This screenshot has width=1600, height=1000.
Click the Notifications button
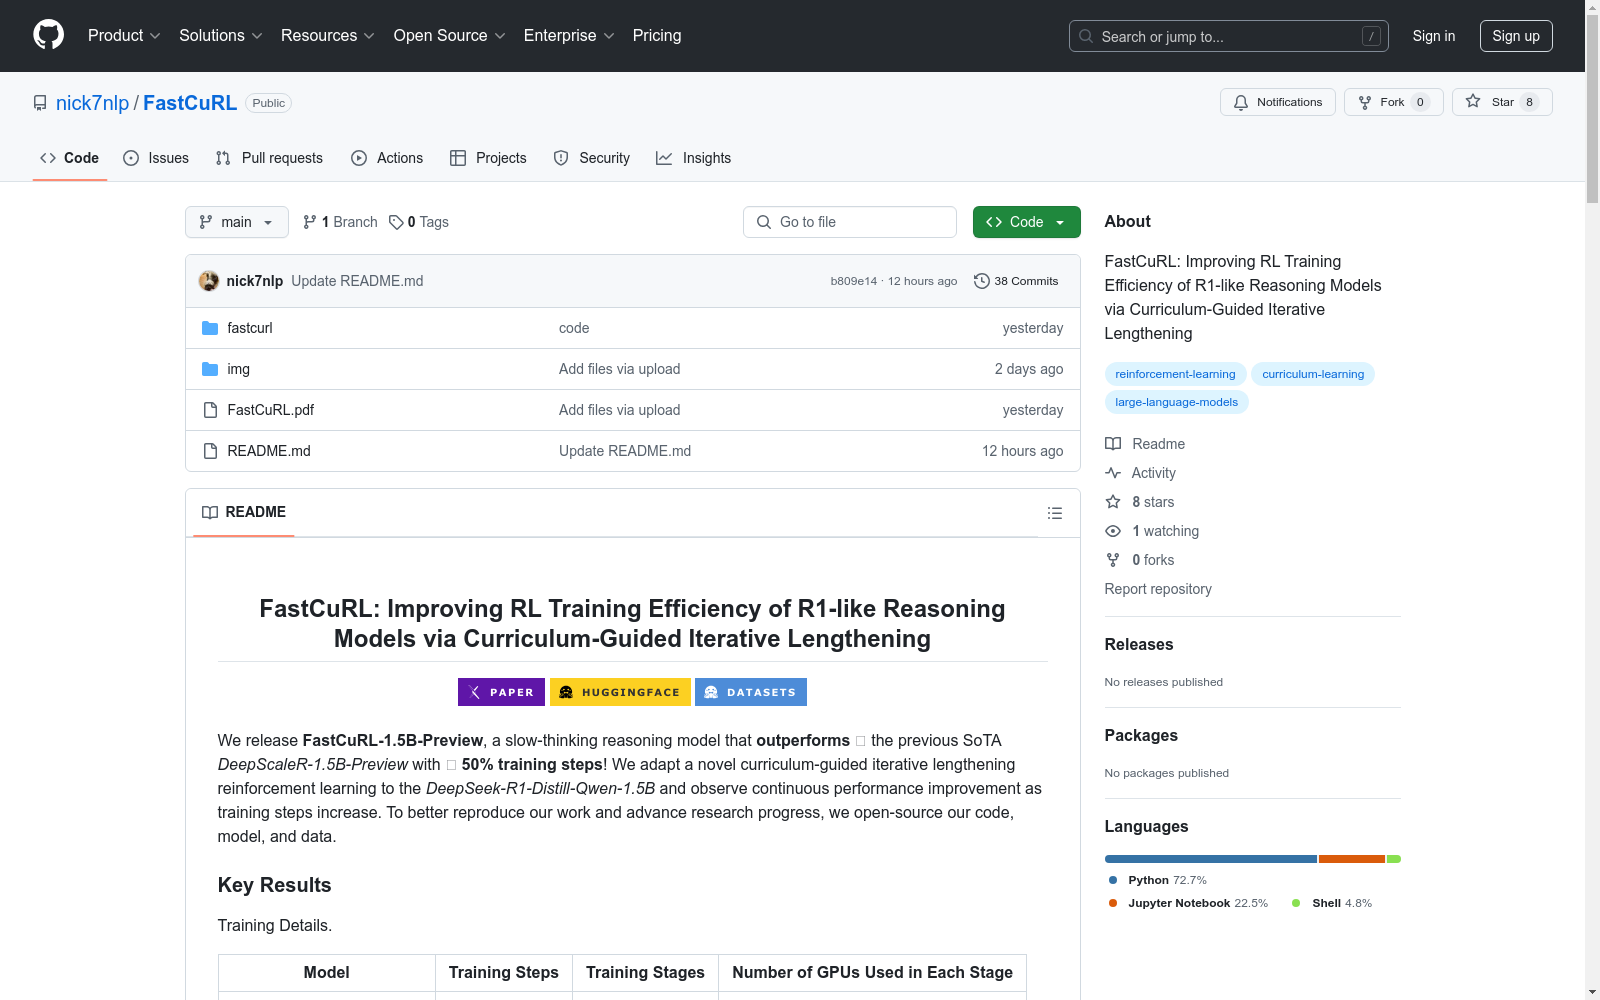click(x=1278, y=102)
